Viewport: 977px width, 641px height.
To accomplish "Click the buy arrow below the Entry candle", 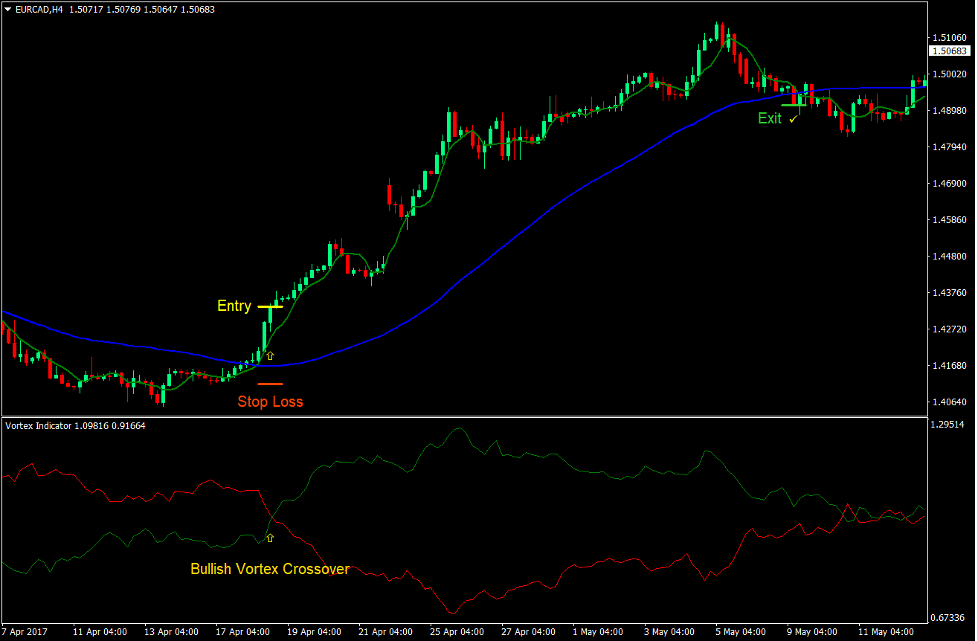I will tap(268, 355).
